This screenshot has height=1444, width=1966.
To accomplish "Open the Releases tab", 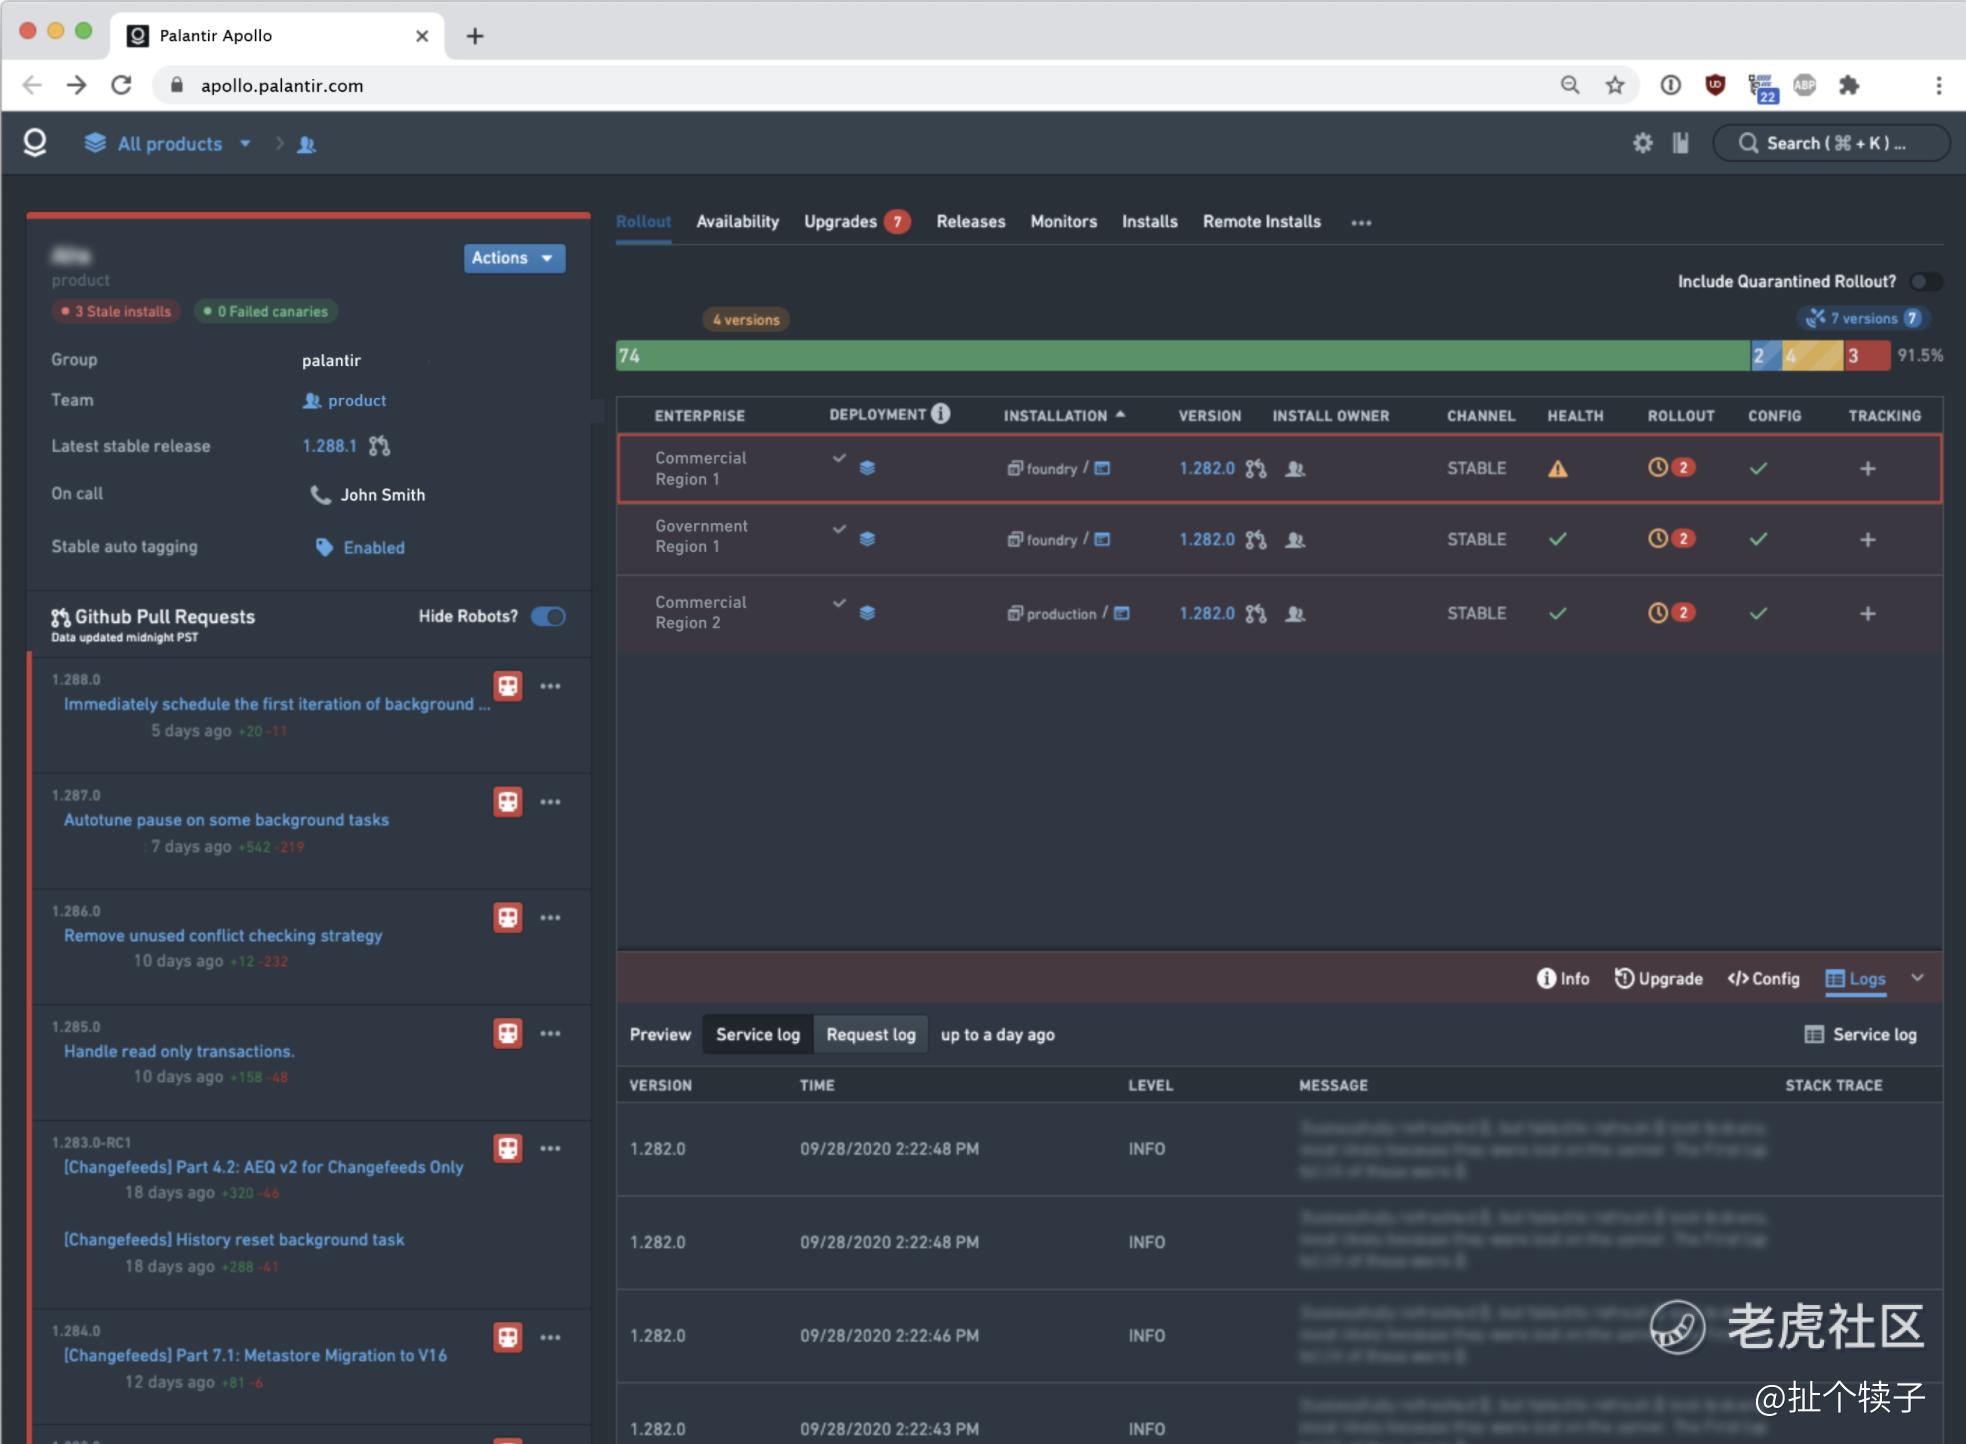I will (970, 222).
